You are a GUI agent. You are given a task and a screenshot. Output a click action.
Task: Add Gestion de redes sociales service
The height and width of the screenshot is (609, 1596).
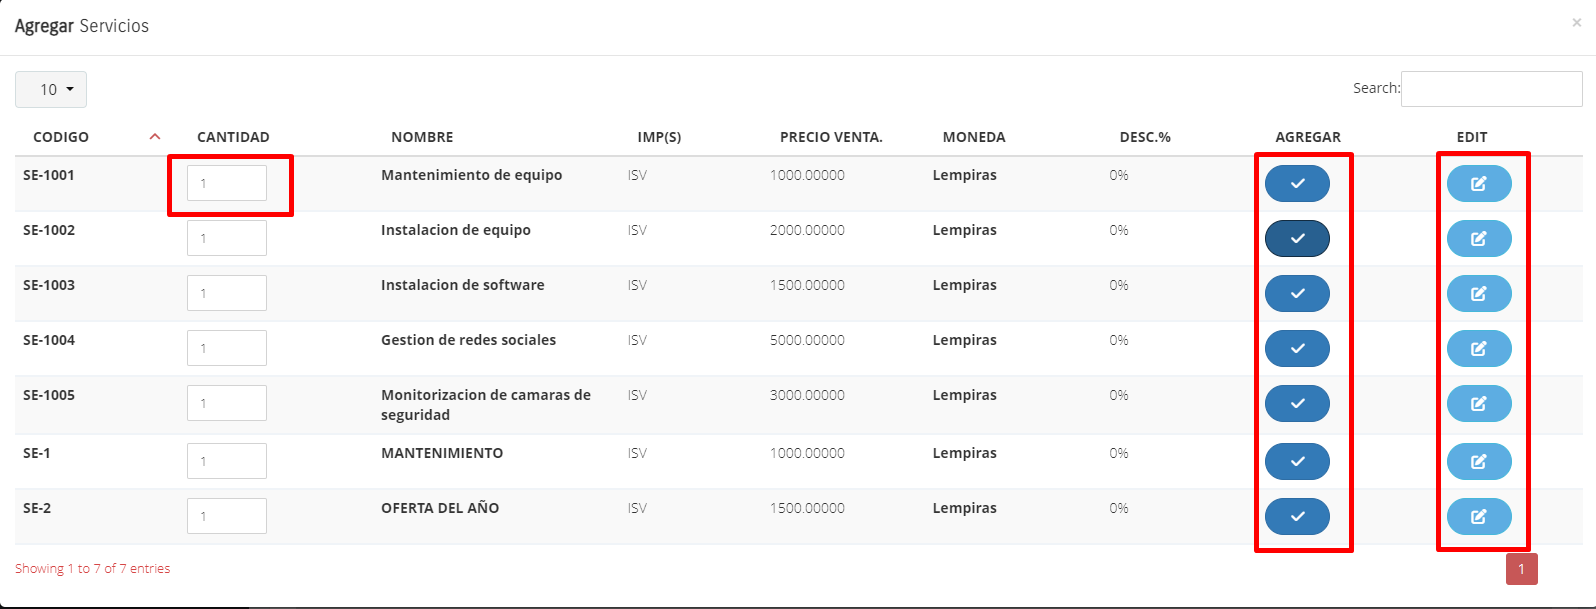1297,349
